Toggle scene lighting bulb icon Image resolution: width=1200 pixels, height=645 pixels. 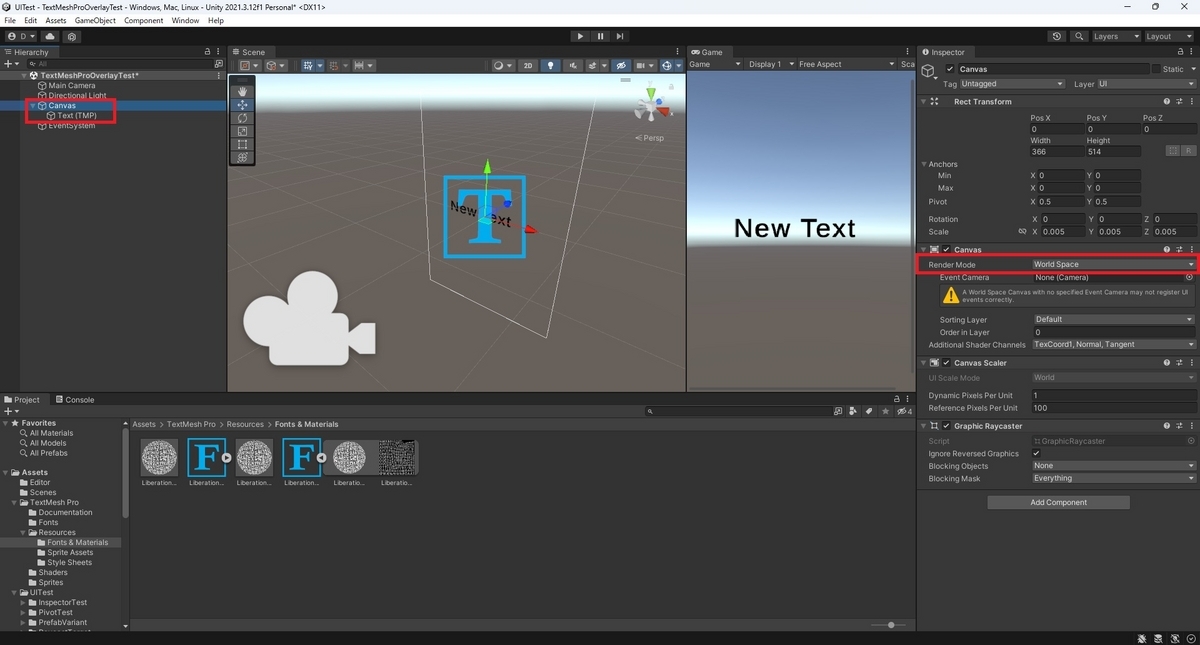[x=550, y=65]
